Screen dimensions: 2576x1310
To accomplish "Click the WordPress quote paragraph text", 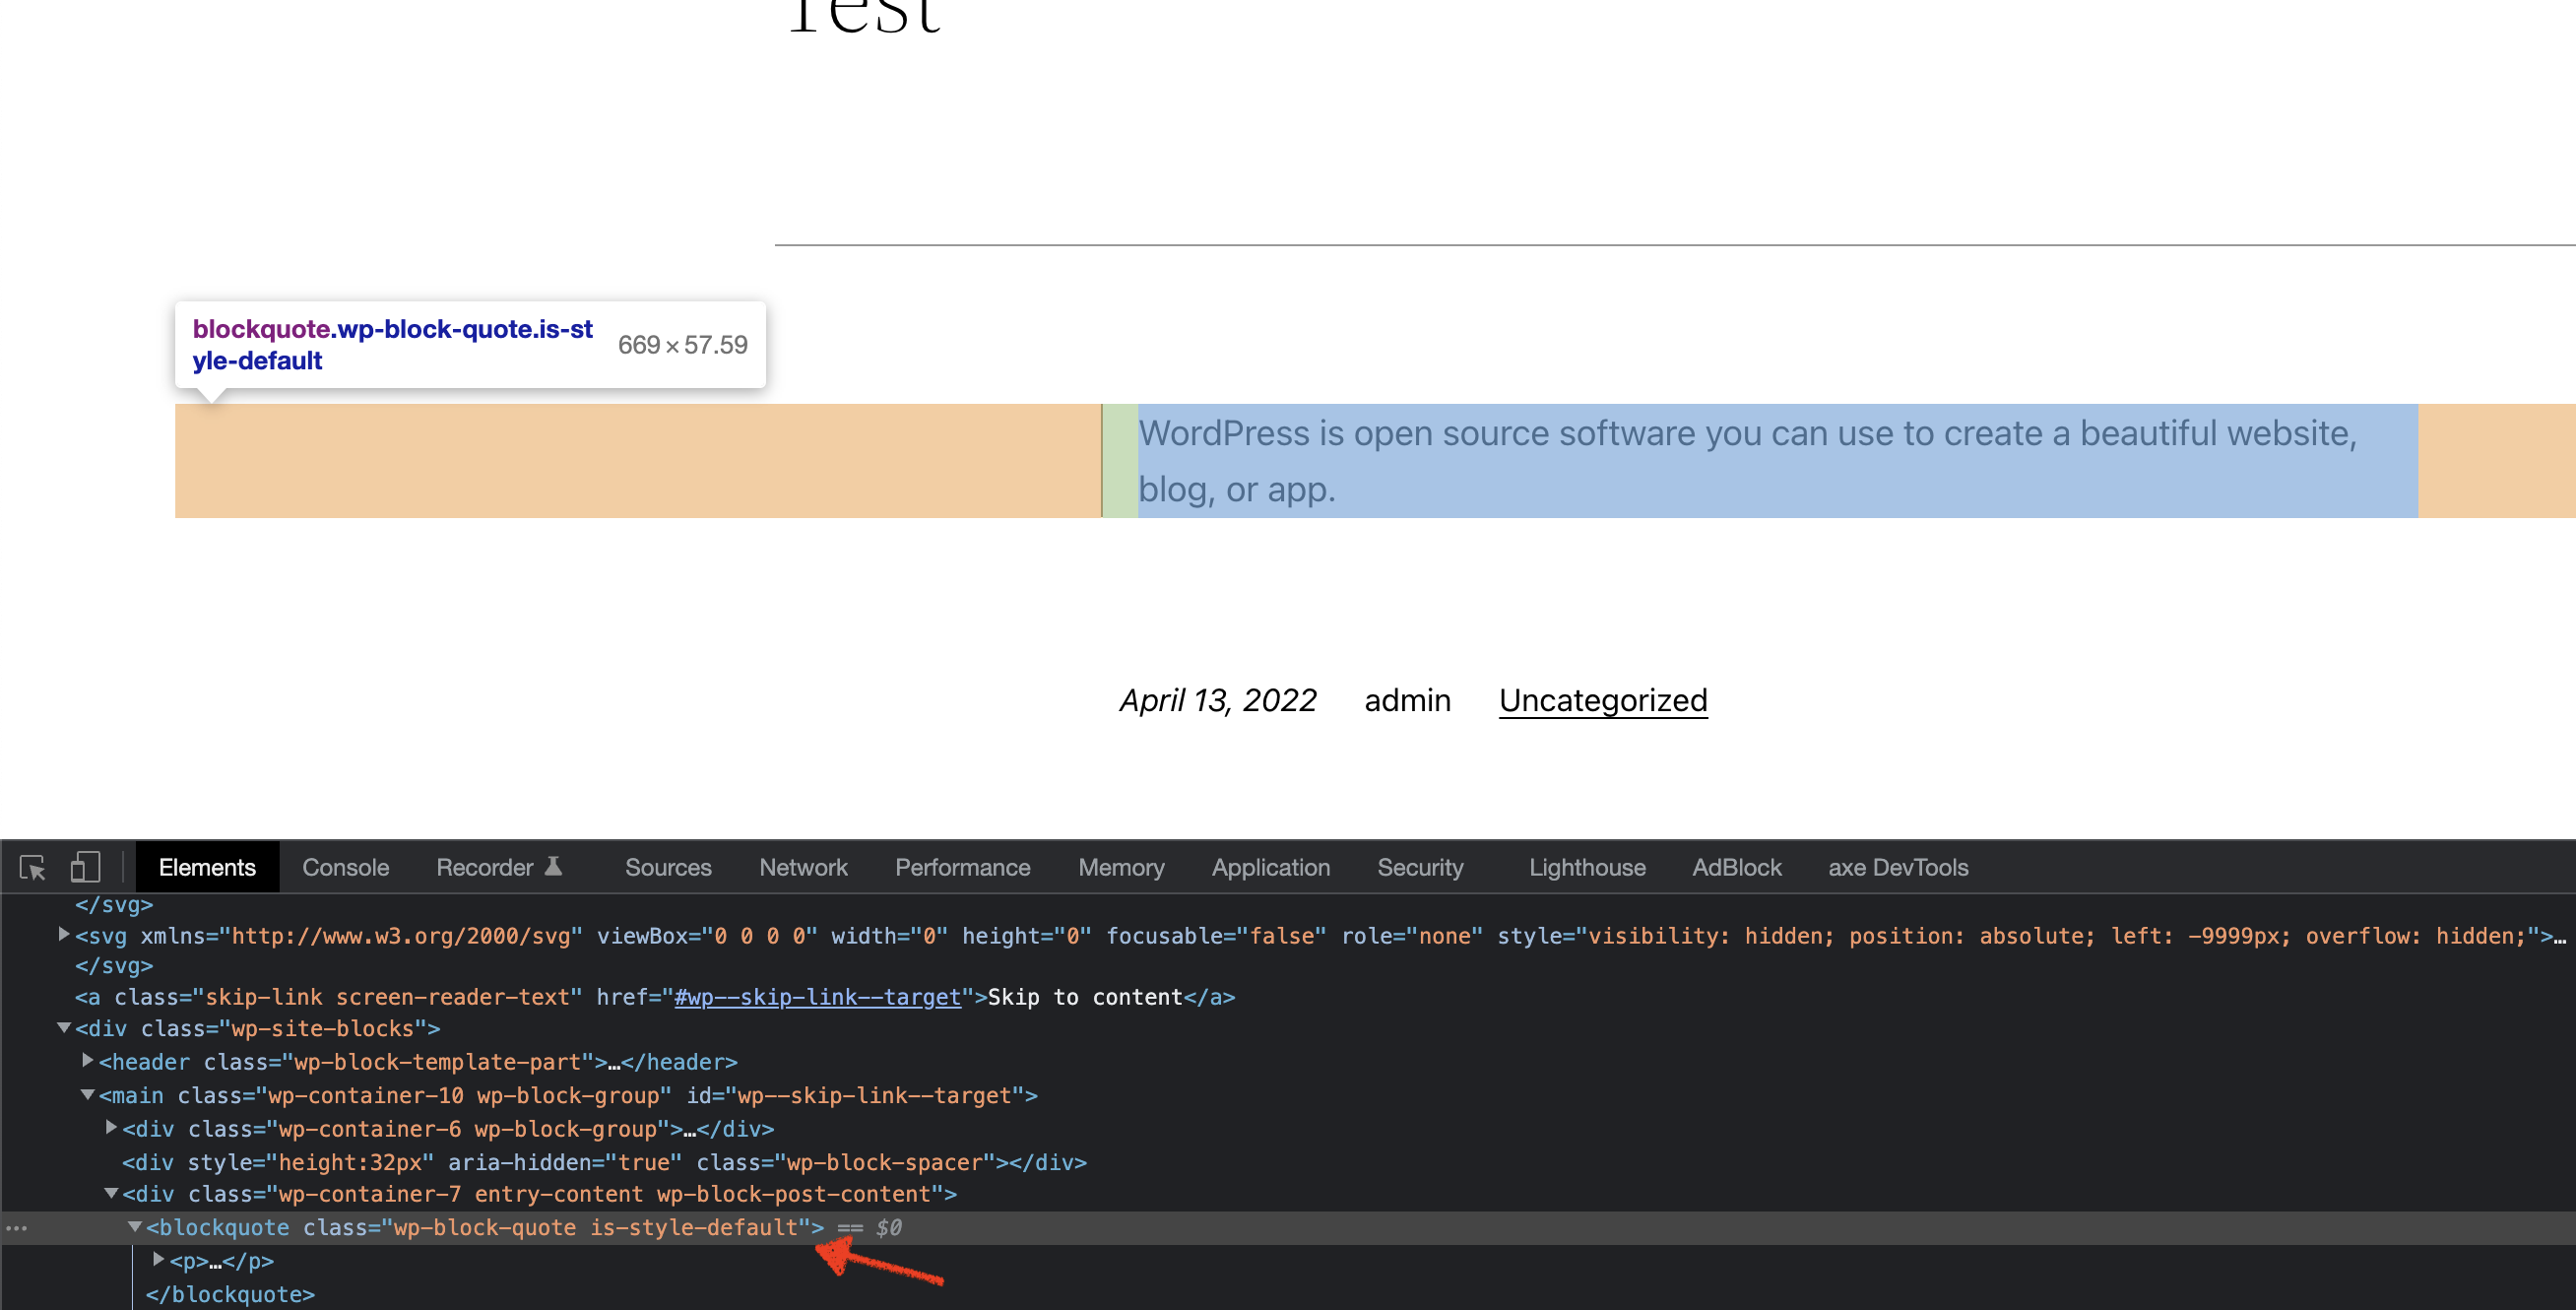I will [x=1747, y=461].
